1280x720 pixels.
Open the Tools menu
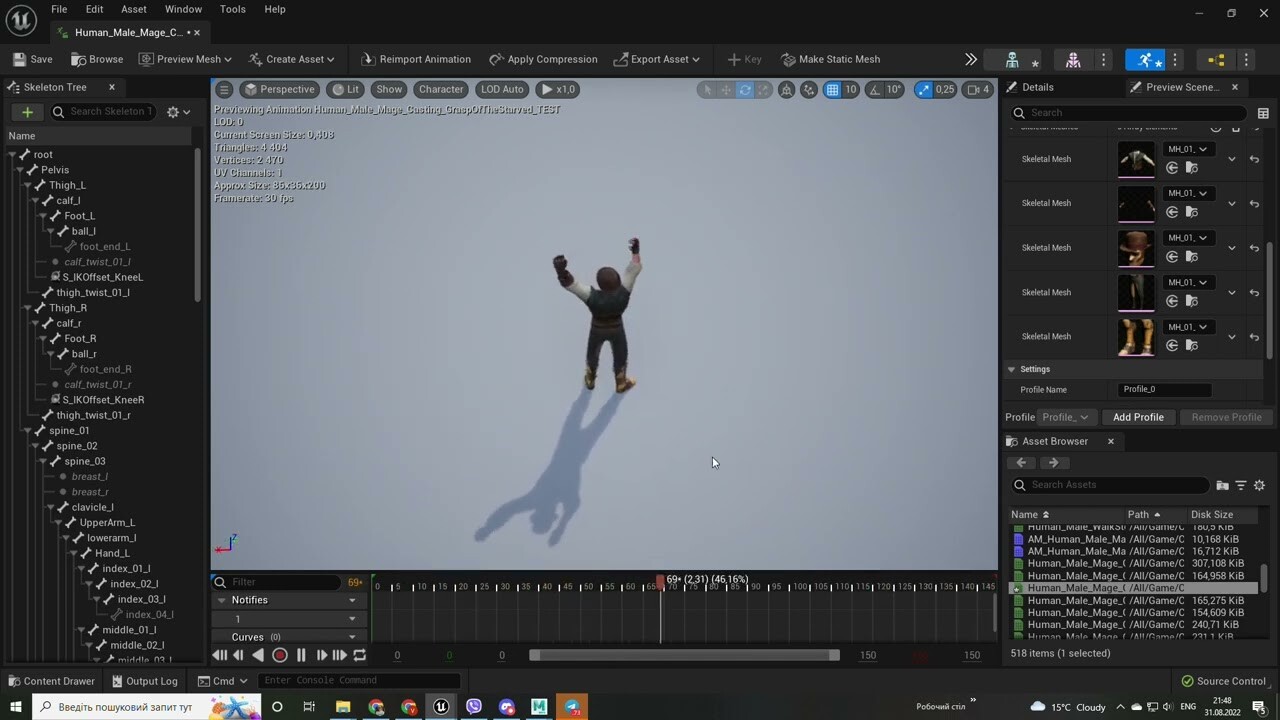click(232, 9)
